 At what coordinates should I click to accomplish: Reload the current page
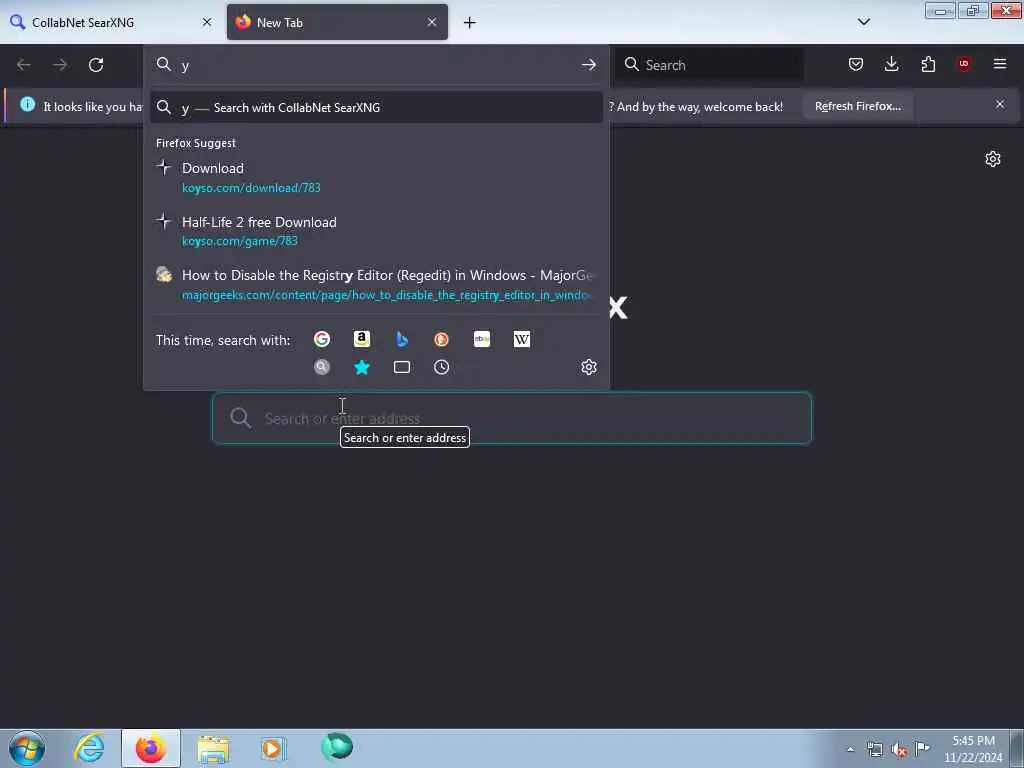click(96, 65)
